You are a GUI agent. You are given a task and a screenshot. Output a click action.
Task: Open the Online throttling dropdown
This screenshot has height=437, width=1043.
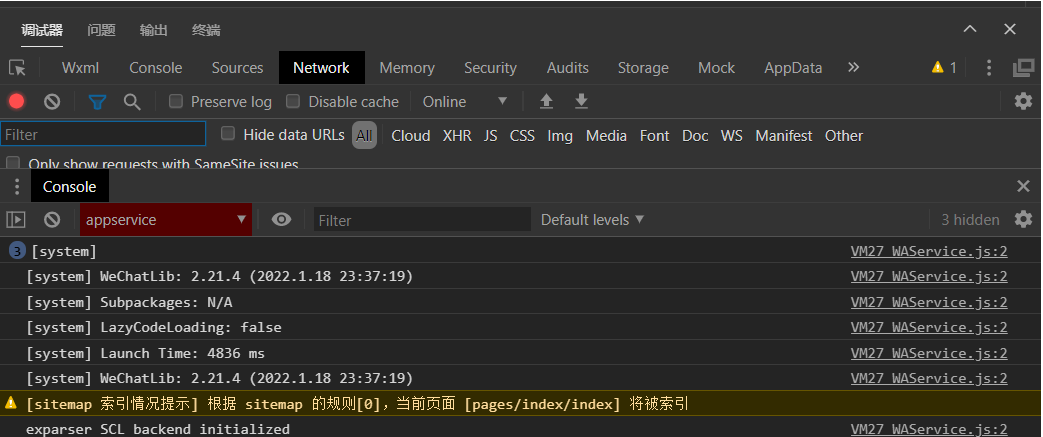[x=465, y=102]
